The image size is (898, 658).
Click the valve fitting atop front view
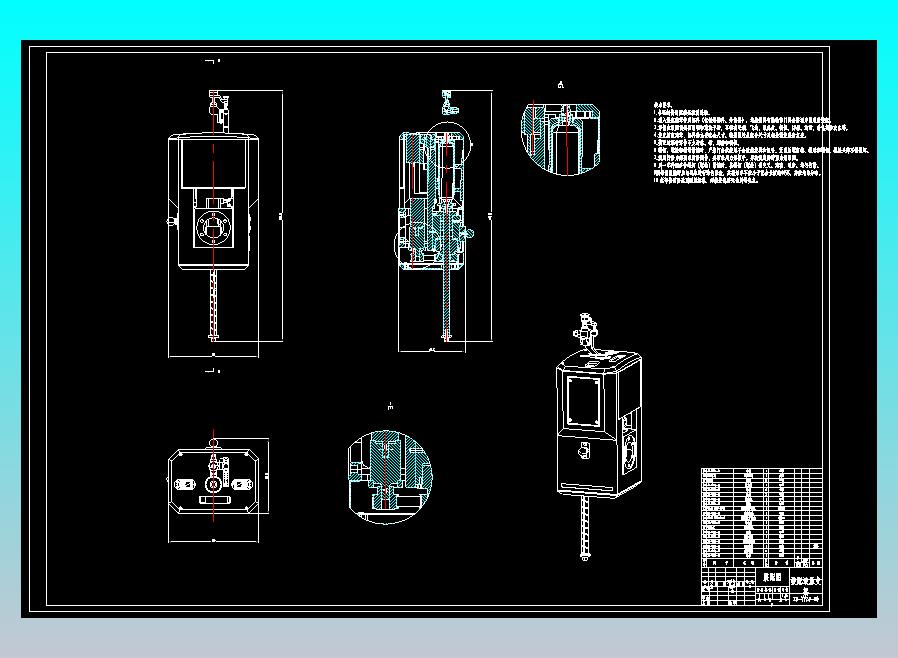click(218, 111)
